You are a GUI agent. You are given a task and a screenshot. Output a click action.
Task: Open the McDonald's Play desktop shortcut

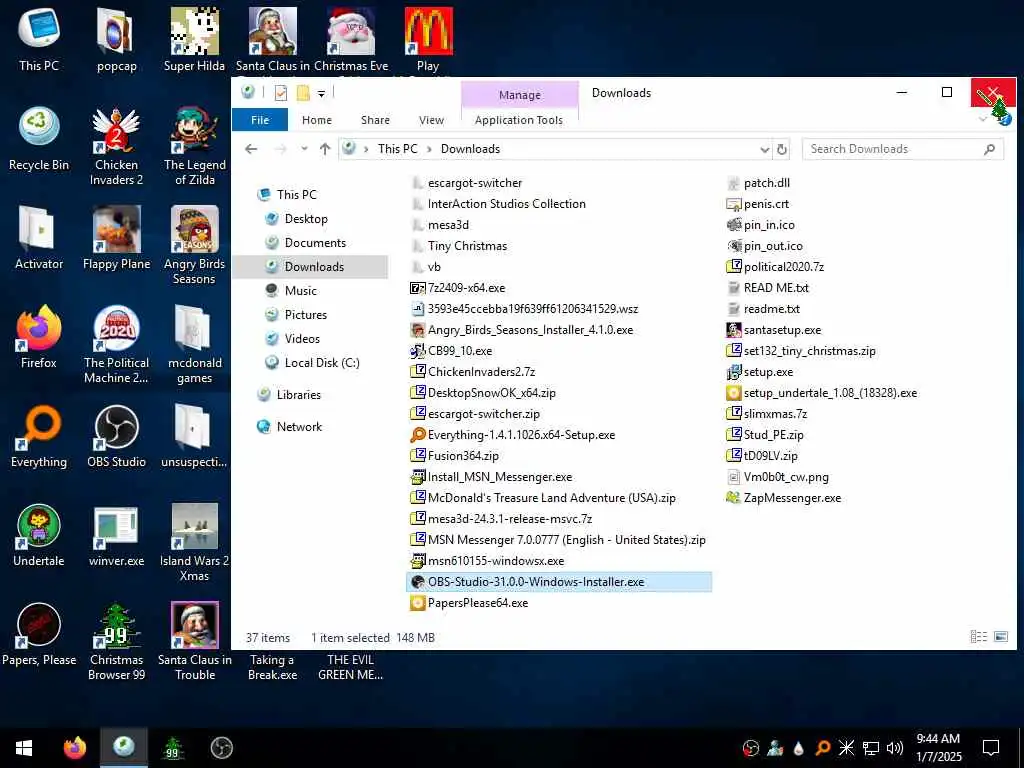point(428,39)
